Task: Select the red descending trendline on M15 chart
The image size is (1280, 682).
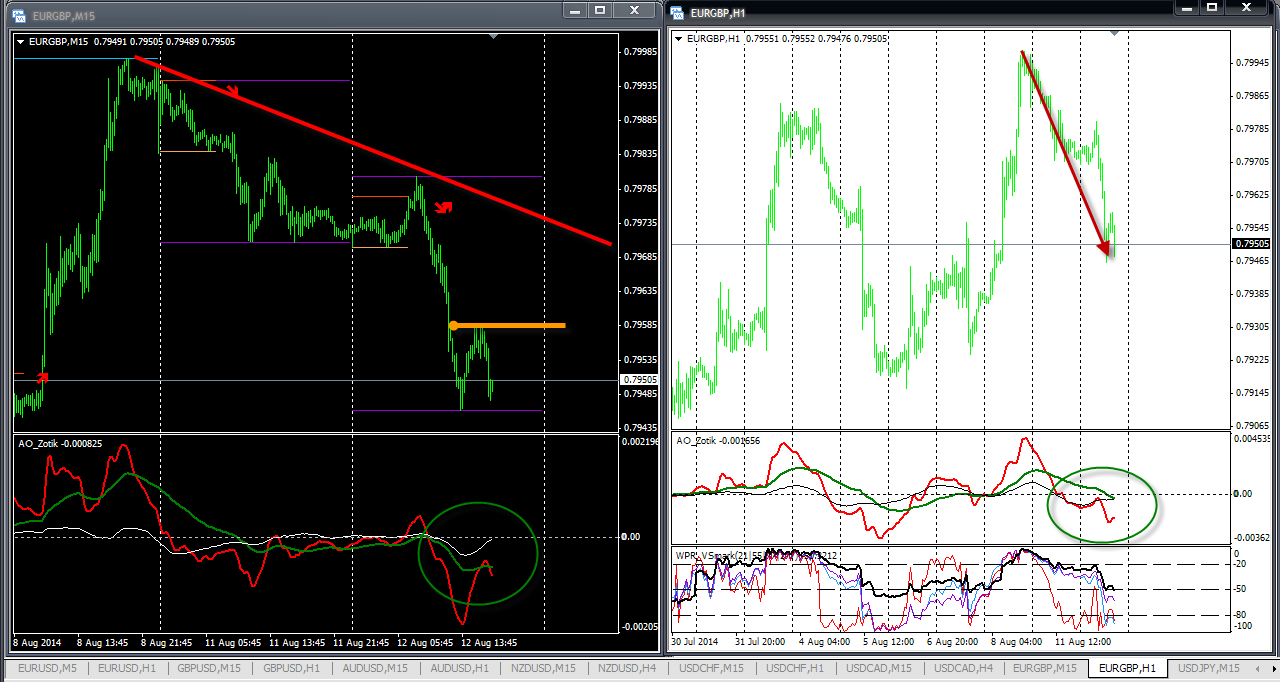Action: [372, 150]
